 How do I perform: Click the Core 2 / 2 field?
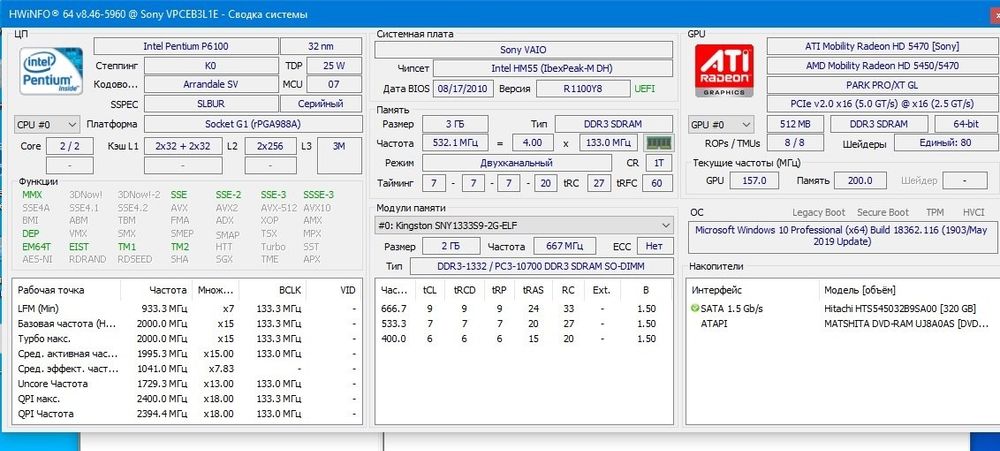coord(70,146)
